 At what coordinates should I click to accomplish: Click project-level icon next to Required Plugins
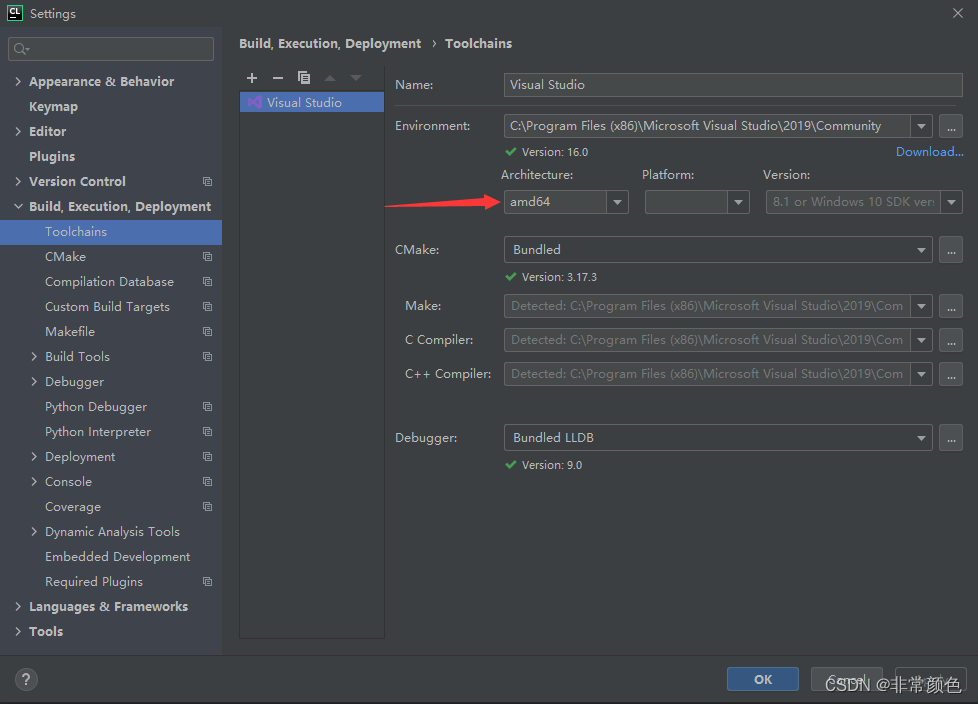tap(208, 581)
